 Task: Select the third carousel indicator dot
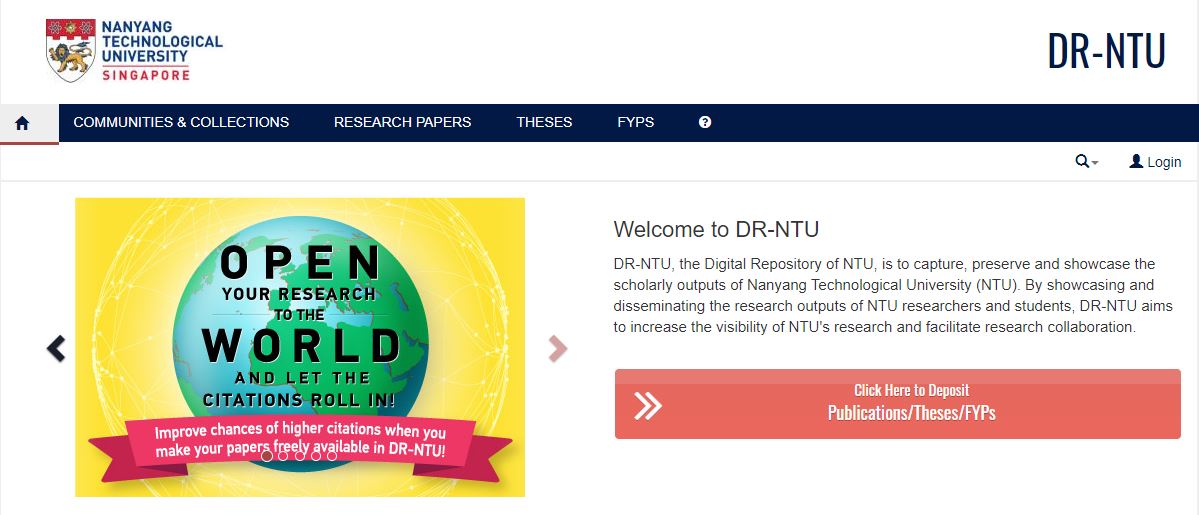(x=299, y=456)
